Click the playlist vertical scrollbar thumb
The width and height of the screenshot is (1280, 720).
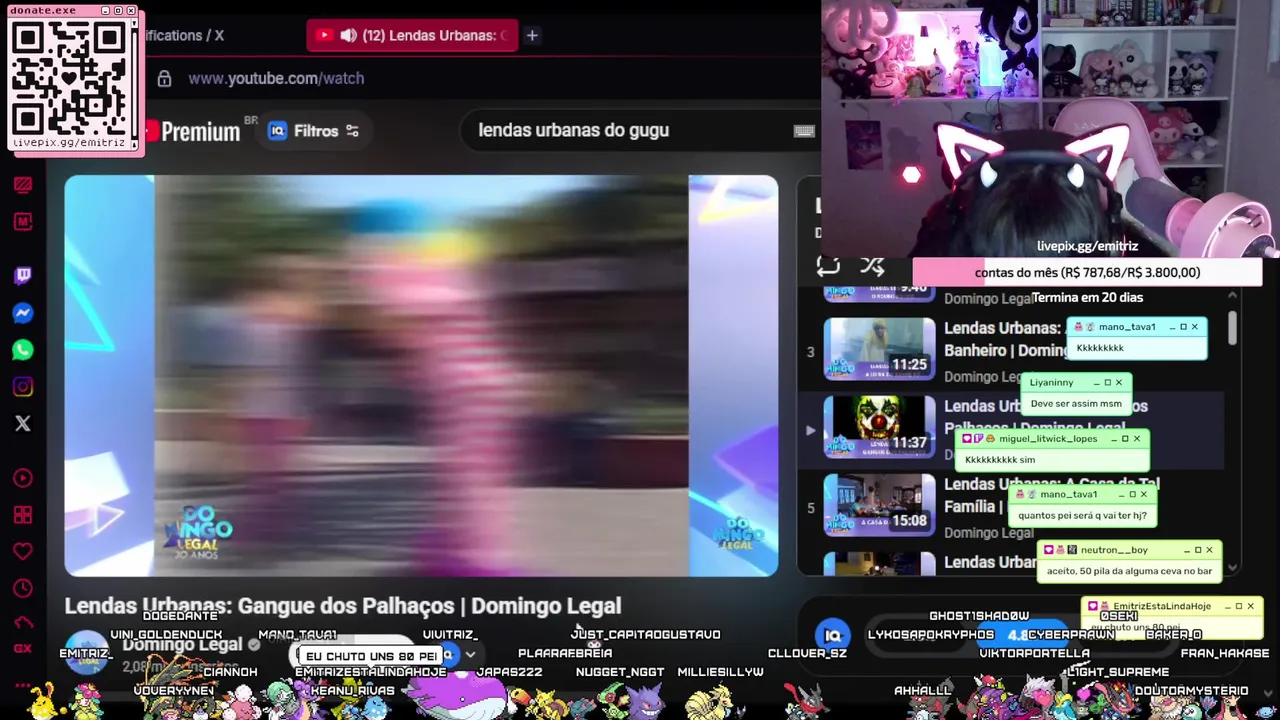[1232, 327]
